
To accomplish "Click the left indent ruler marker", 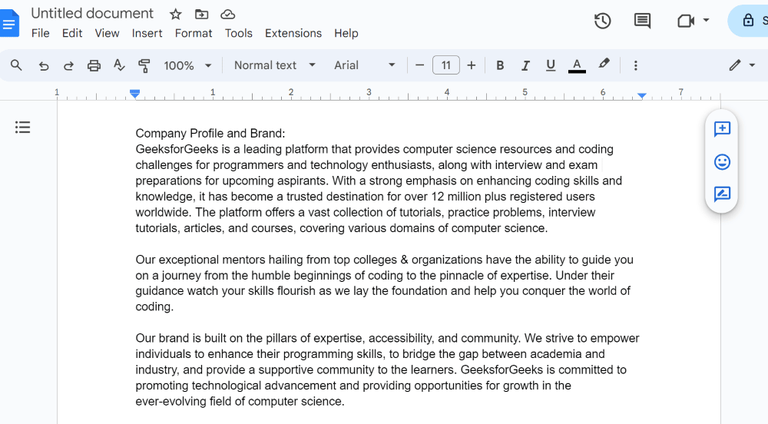I will click(135, 94).
